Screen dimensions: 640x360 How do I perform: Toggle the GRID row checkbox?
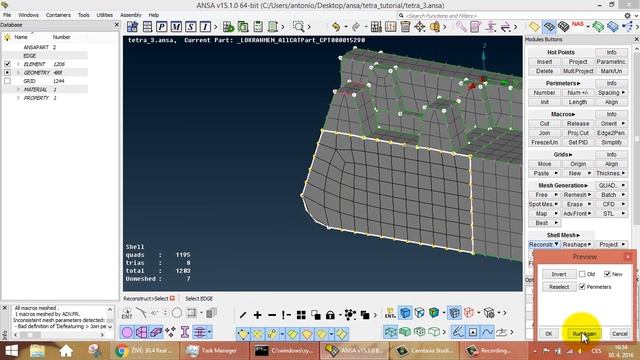click(7, 81)
